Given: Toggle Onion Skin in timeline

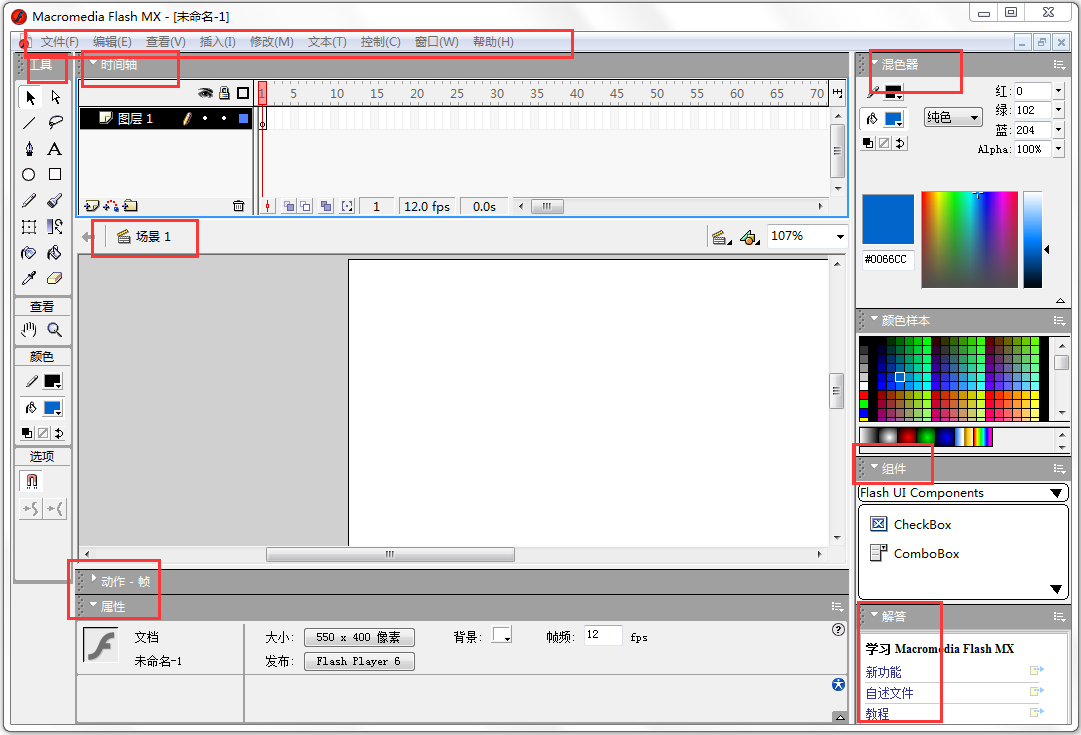Looking at the screenshot, I should 290,206.
